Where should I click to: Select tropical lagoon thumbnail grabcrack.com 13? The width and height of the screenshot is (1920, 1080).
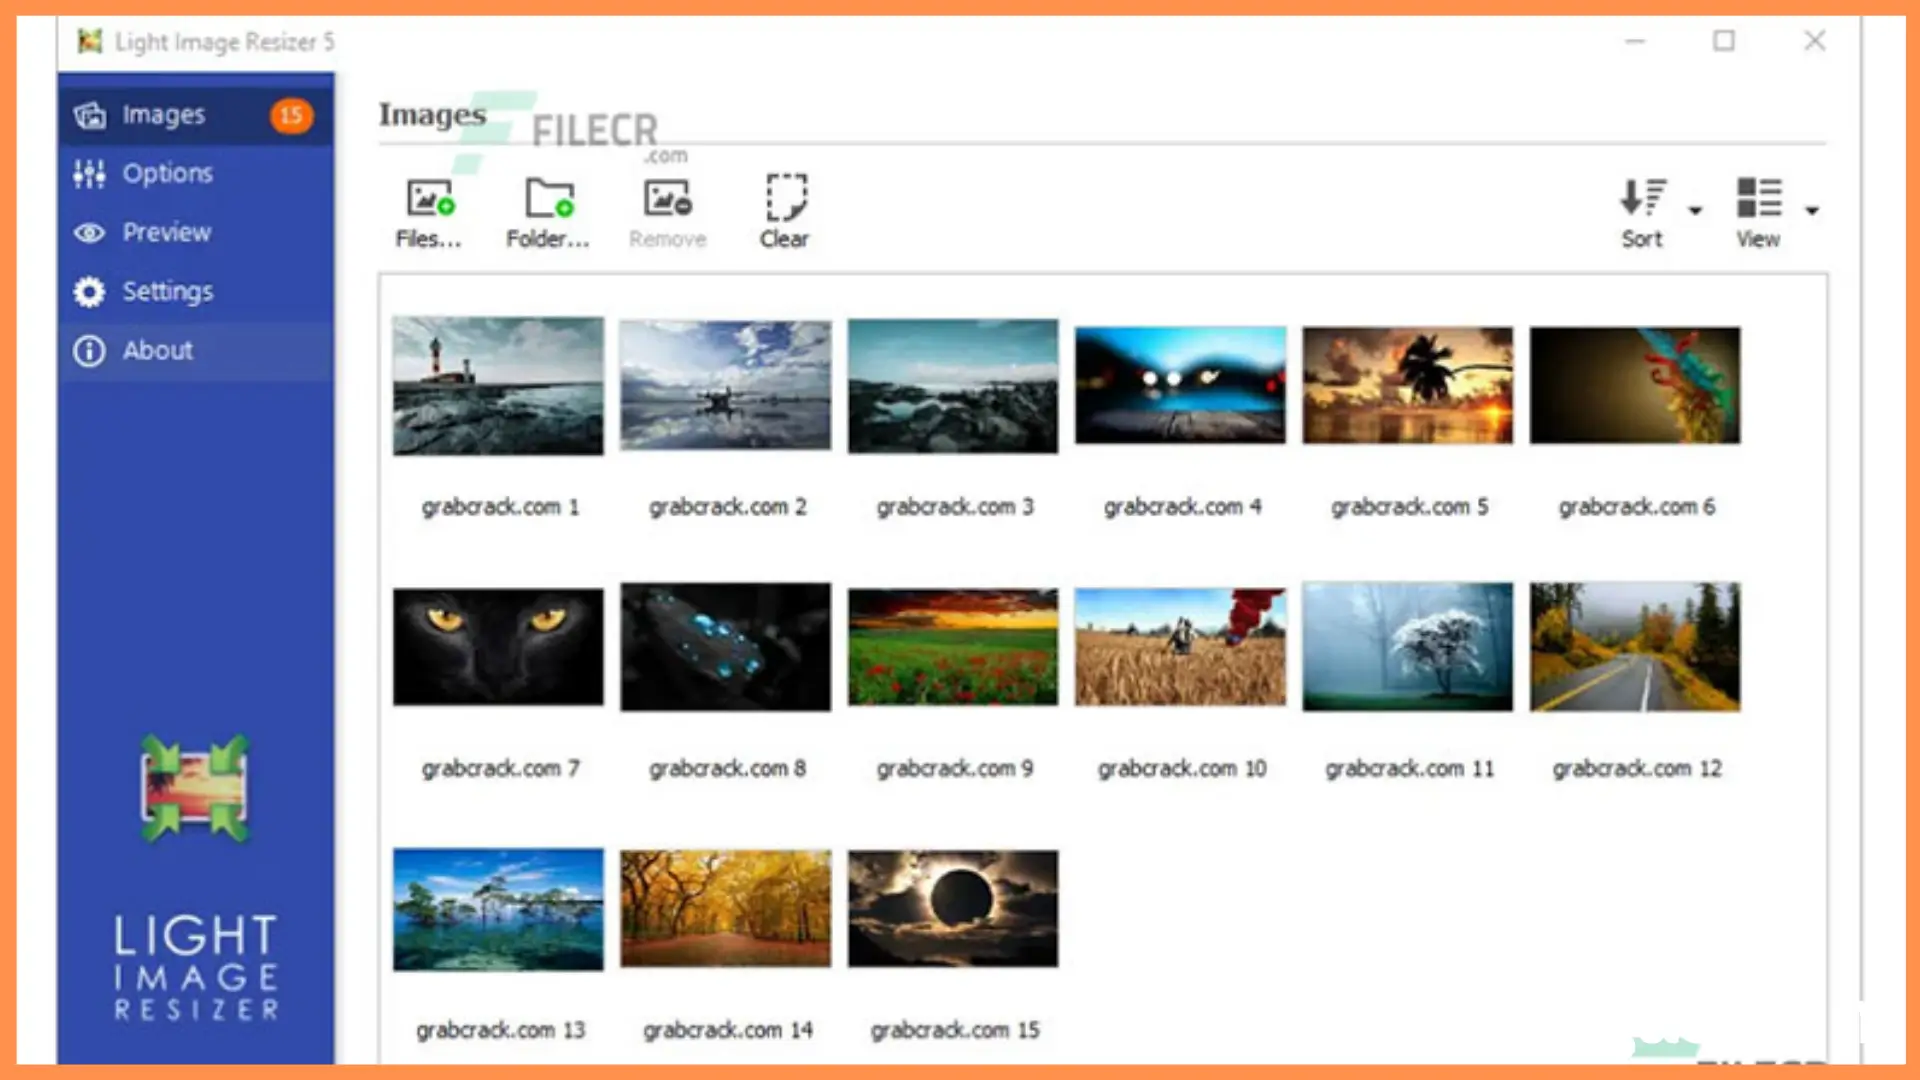tap(498, 909)
